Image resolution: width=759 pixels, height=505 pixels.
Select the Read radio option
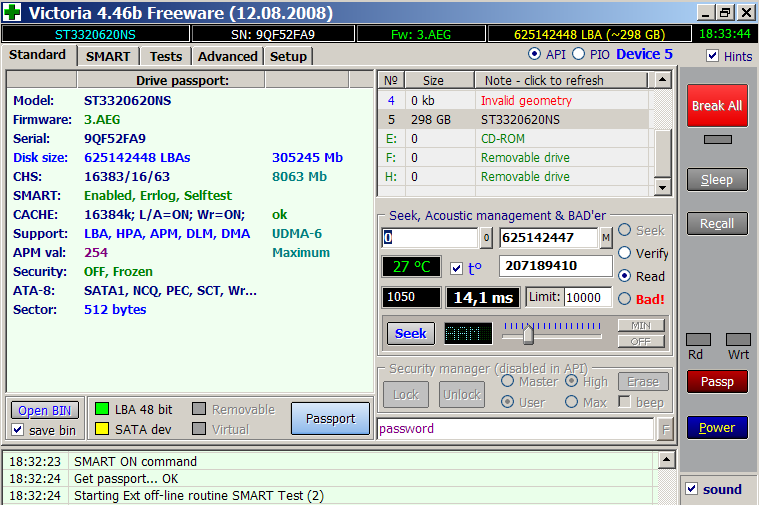(x=624, y=275)
